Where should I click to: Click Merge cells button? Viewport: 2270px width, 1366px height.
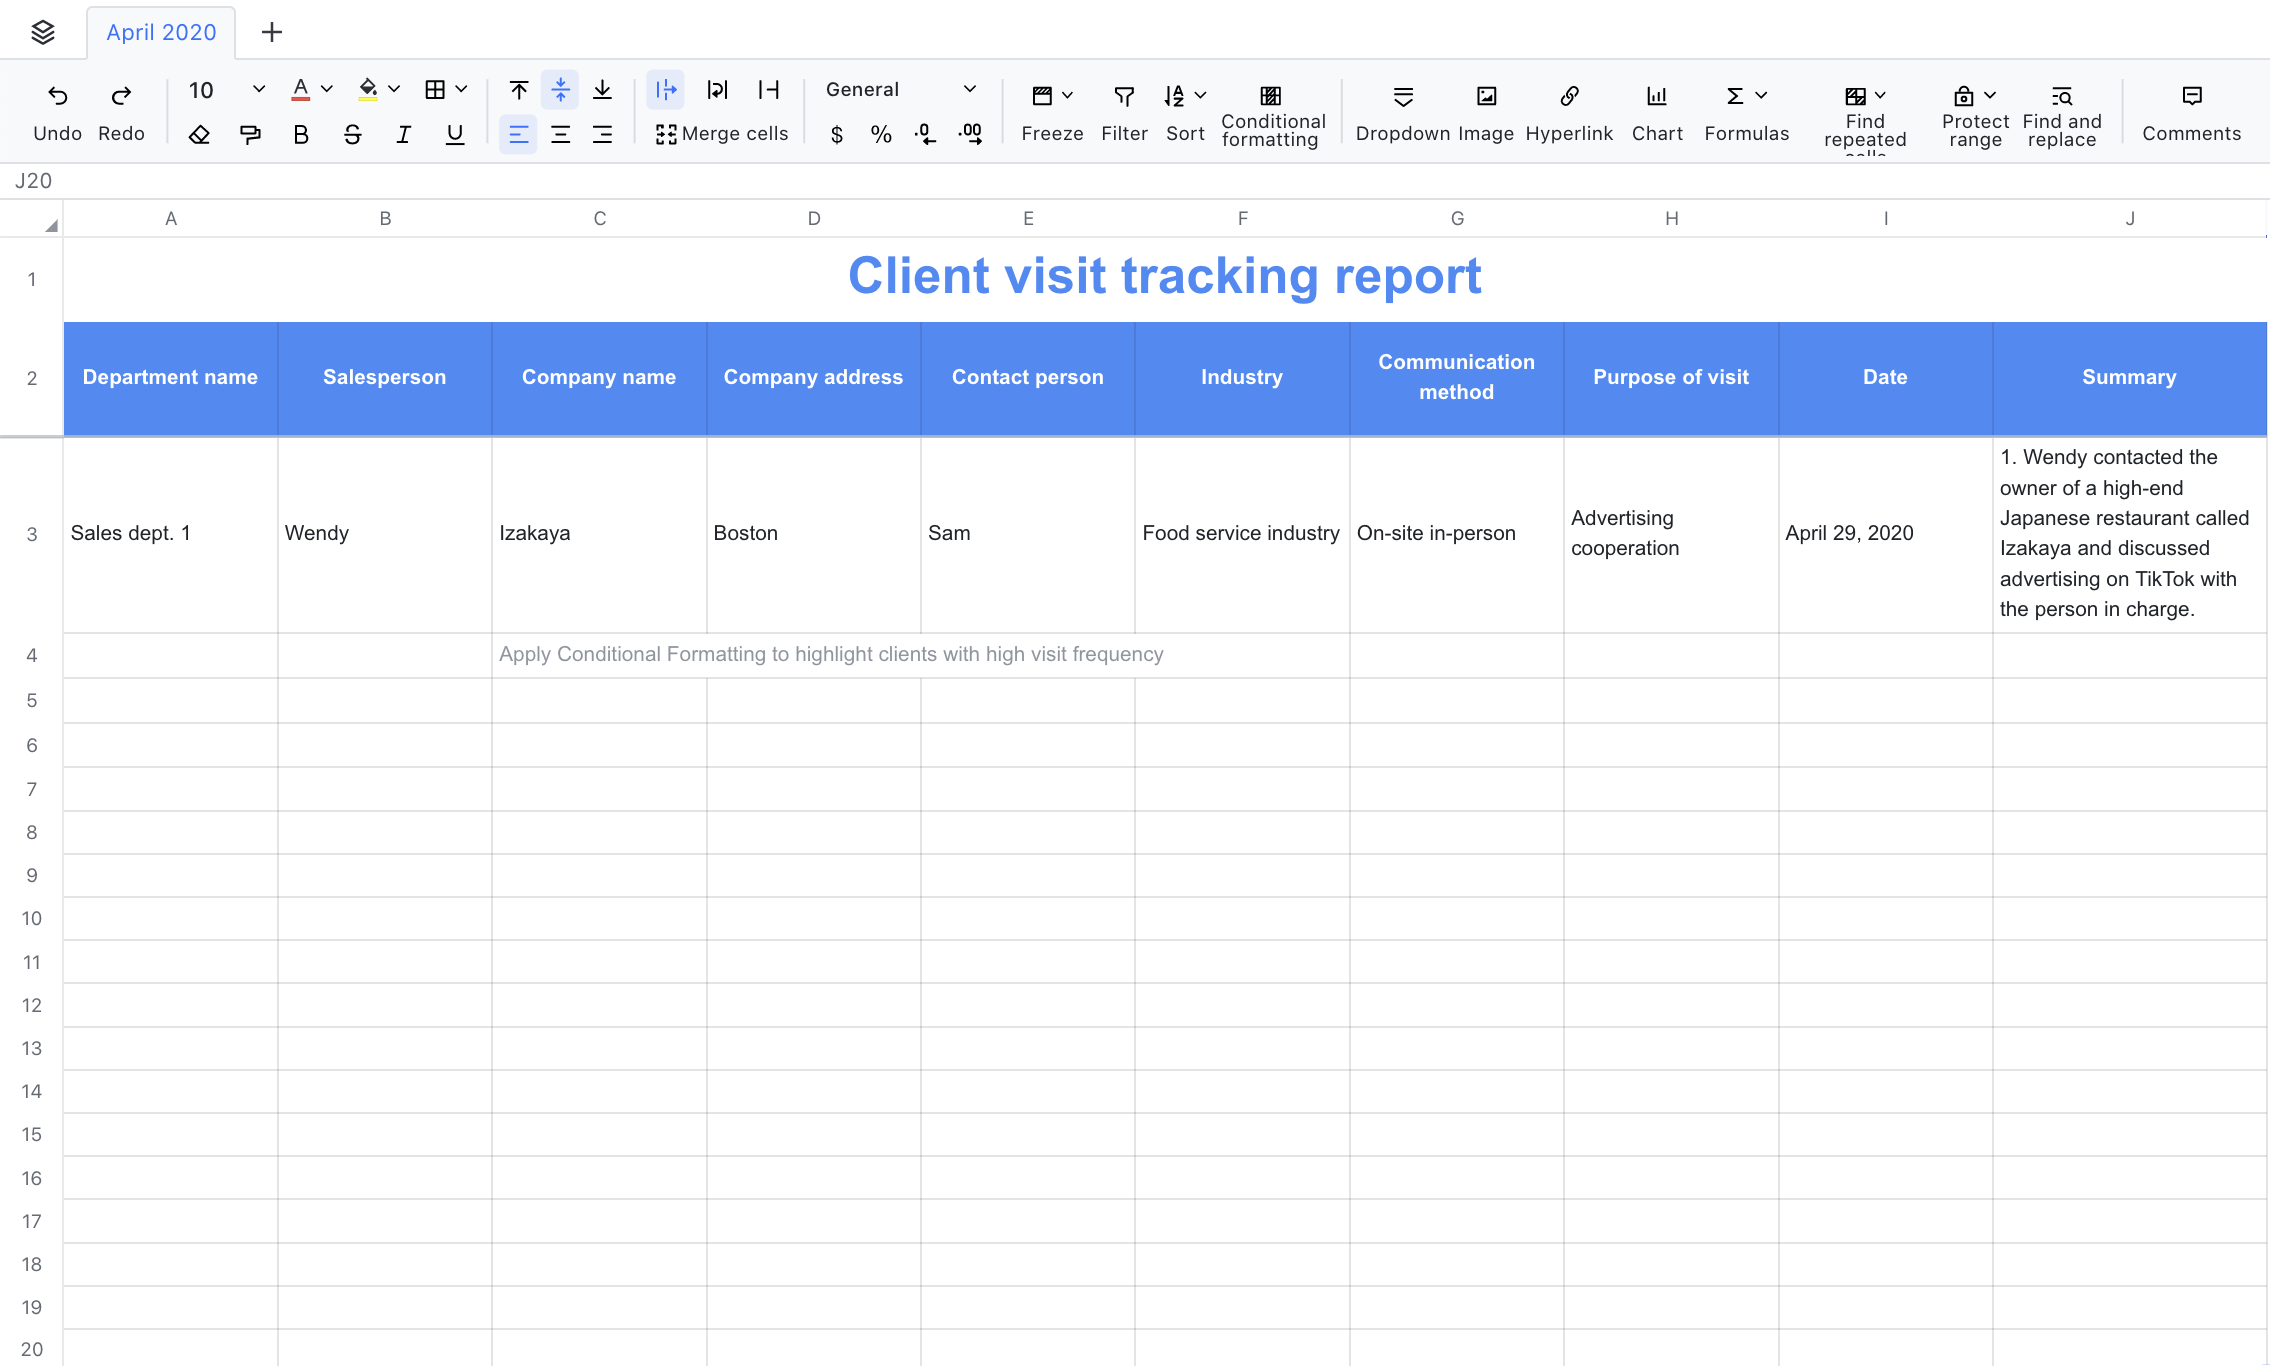tap(722, 134)
